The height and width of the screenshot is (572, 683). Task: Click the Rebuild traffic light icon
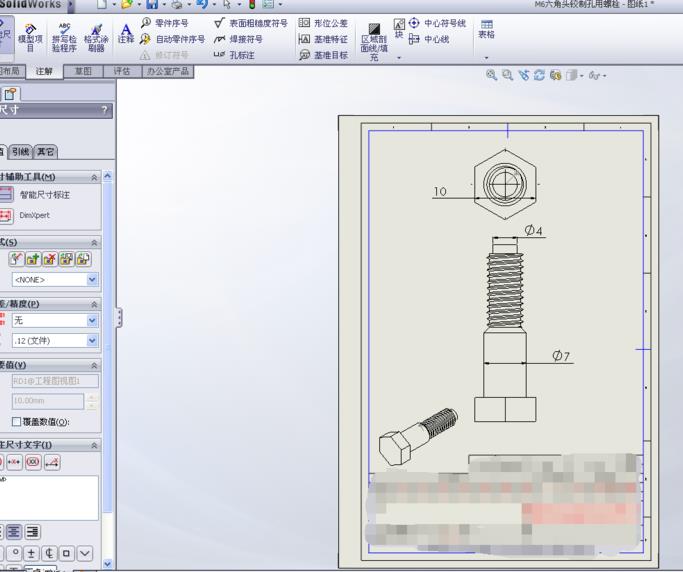(x=252, y=4)
